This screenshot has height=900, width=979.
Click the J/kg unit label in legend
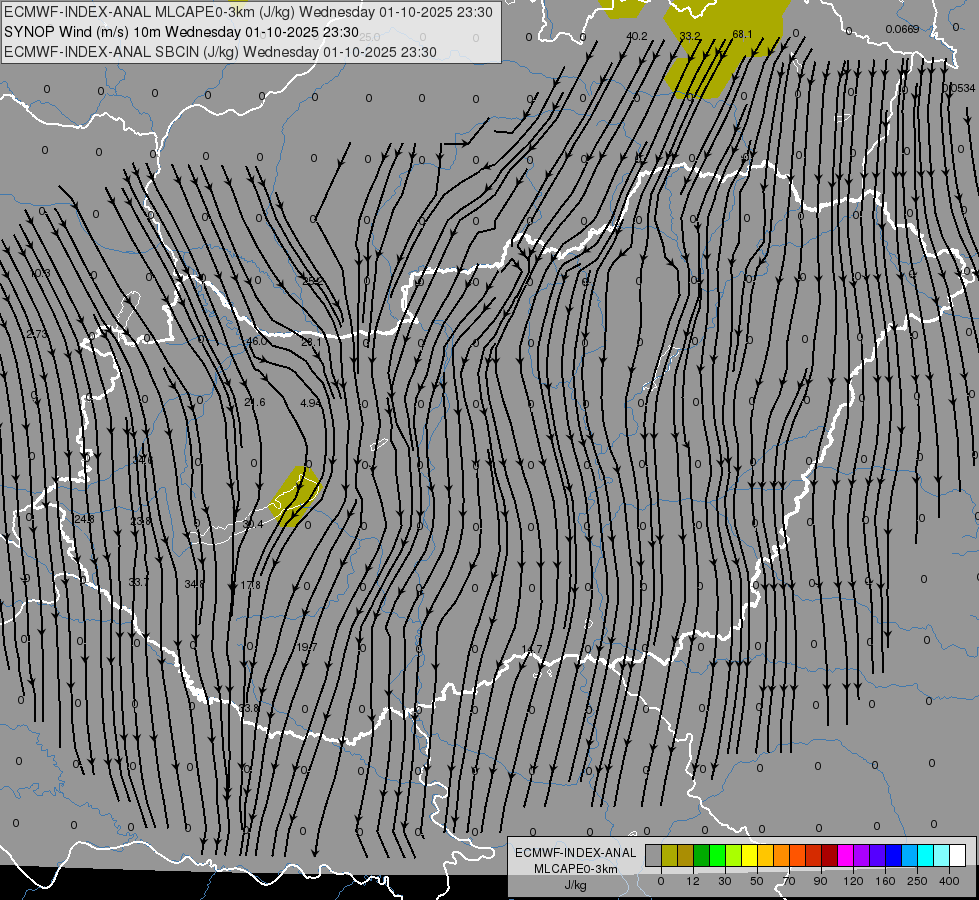pos(575,885)
